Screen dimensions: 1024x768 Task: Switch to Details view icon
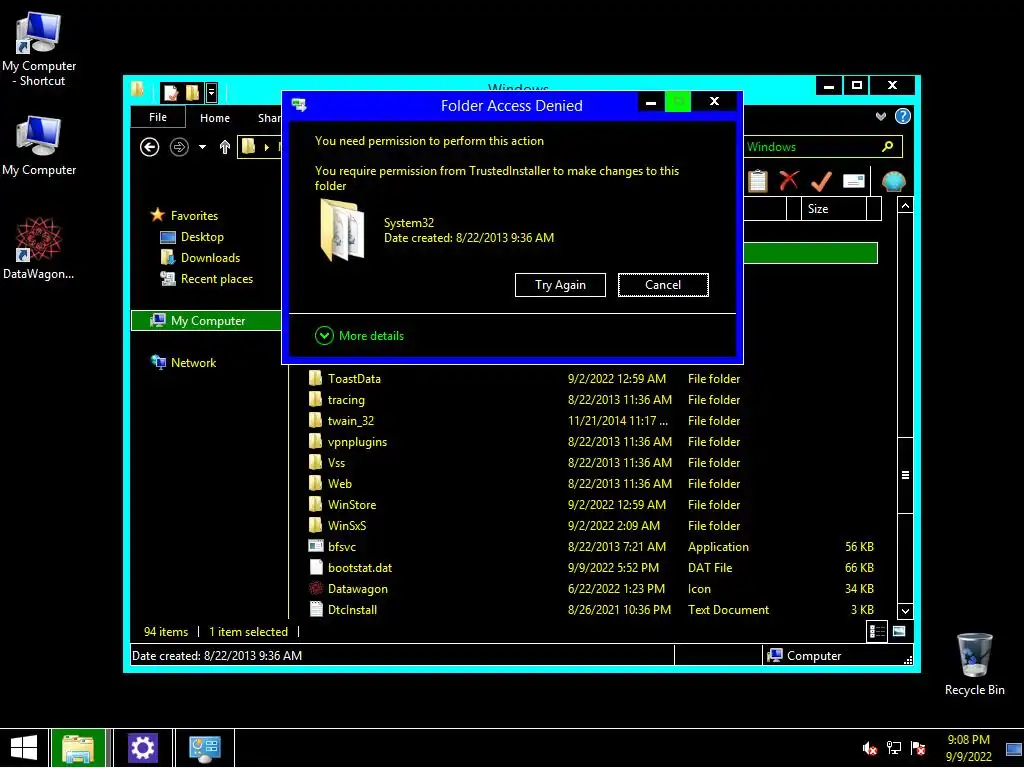pyautogui.click(x=876, y=631)
